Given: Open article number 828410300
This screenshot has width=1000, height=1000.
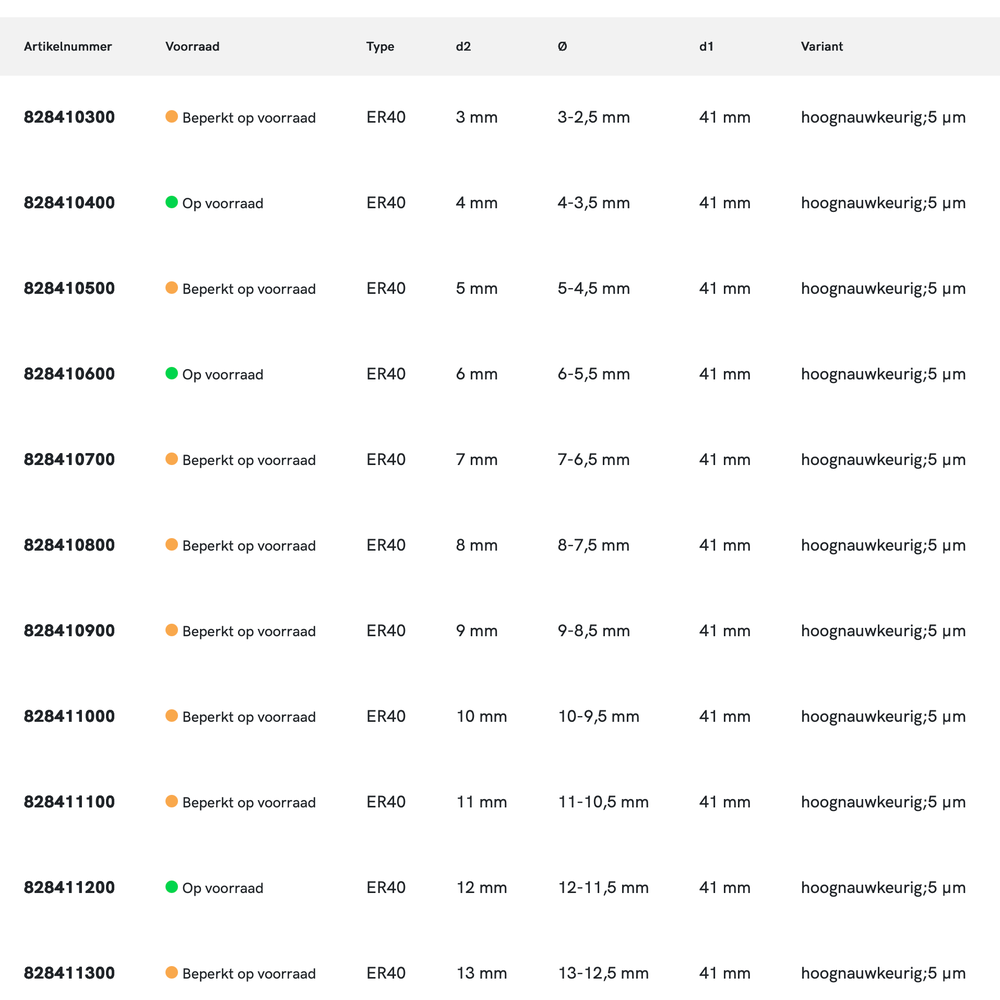Looking at the screenshot, I should click(x=69, y=117).
